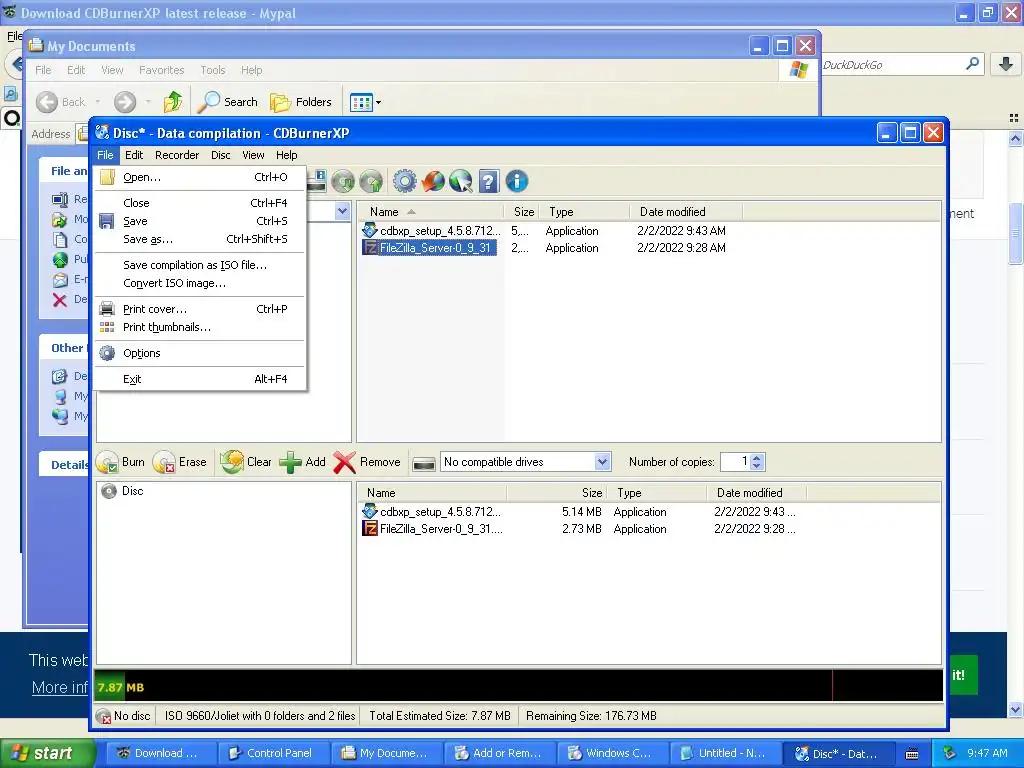Viewport: 1024px width, 768px height.
Task: Open Options from the File menu
Action: (x=200, y=353)
